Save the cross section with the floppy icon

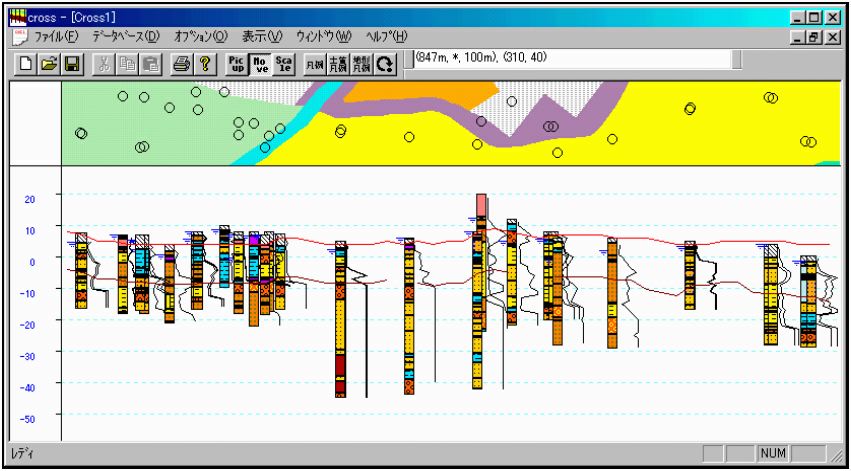point(71,65)
